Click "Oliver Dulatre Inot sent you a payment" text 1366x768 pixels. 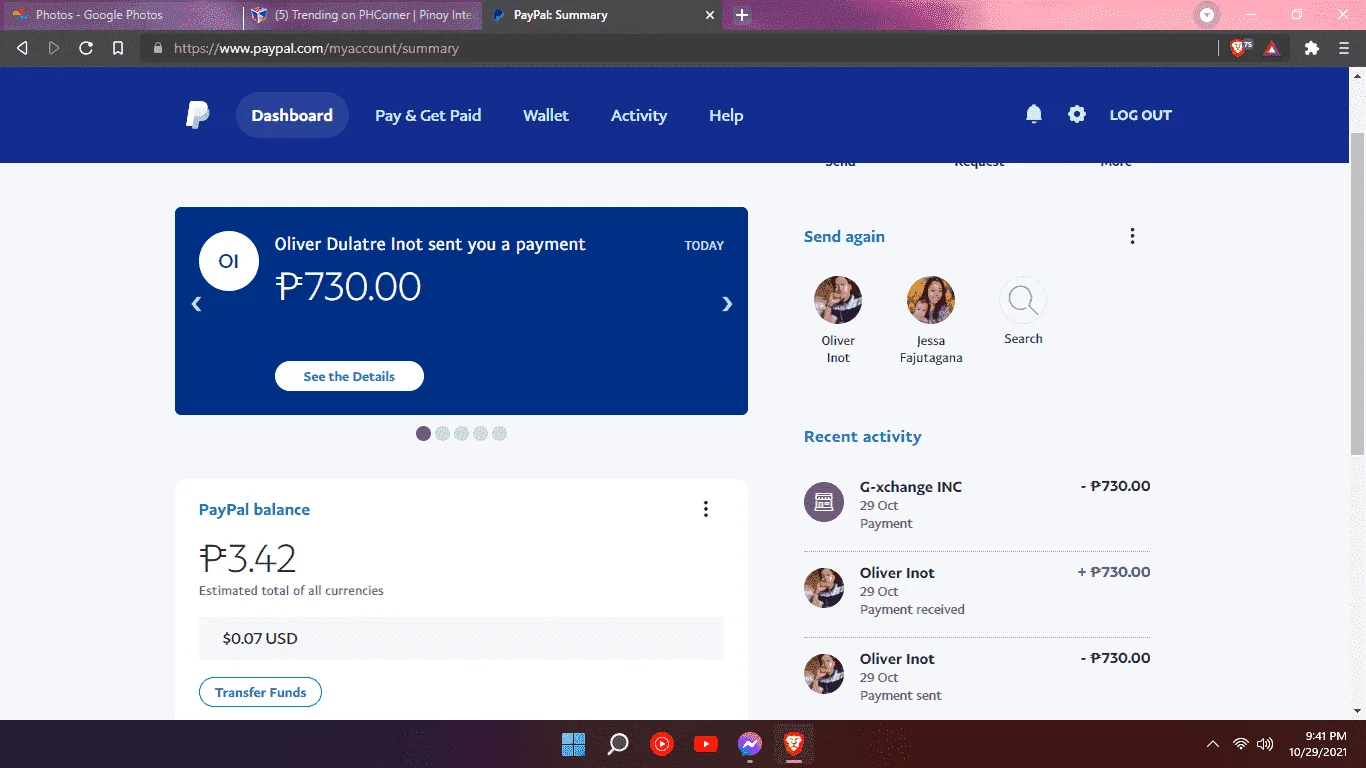[430, 244]
